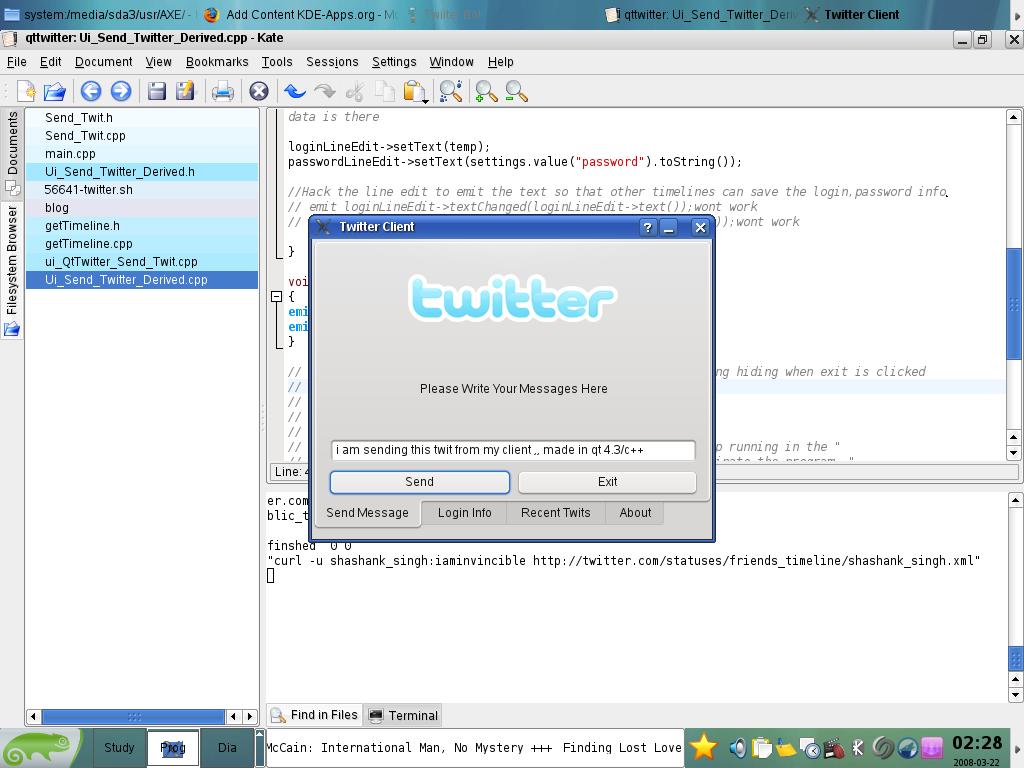Copy selection with the copy pages icon
Screen dimensions: 1024x768
click(385, 91)
